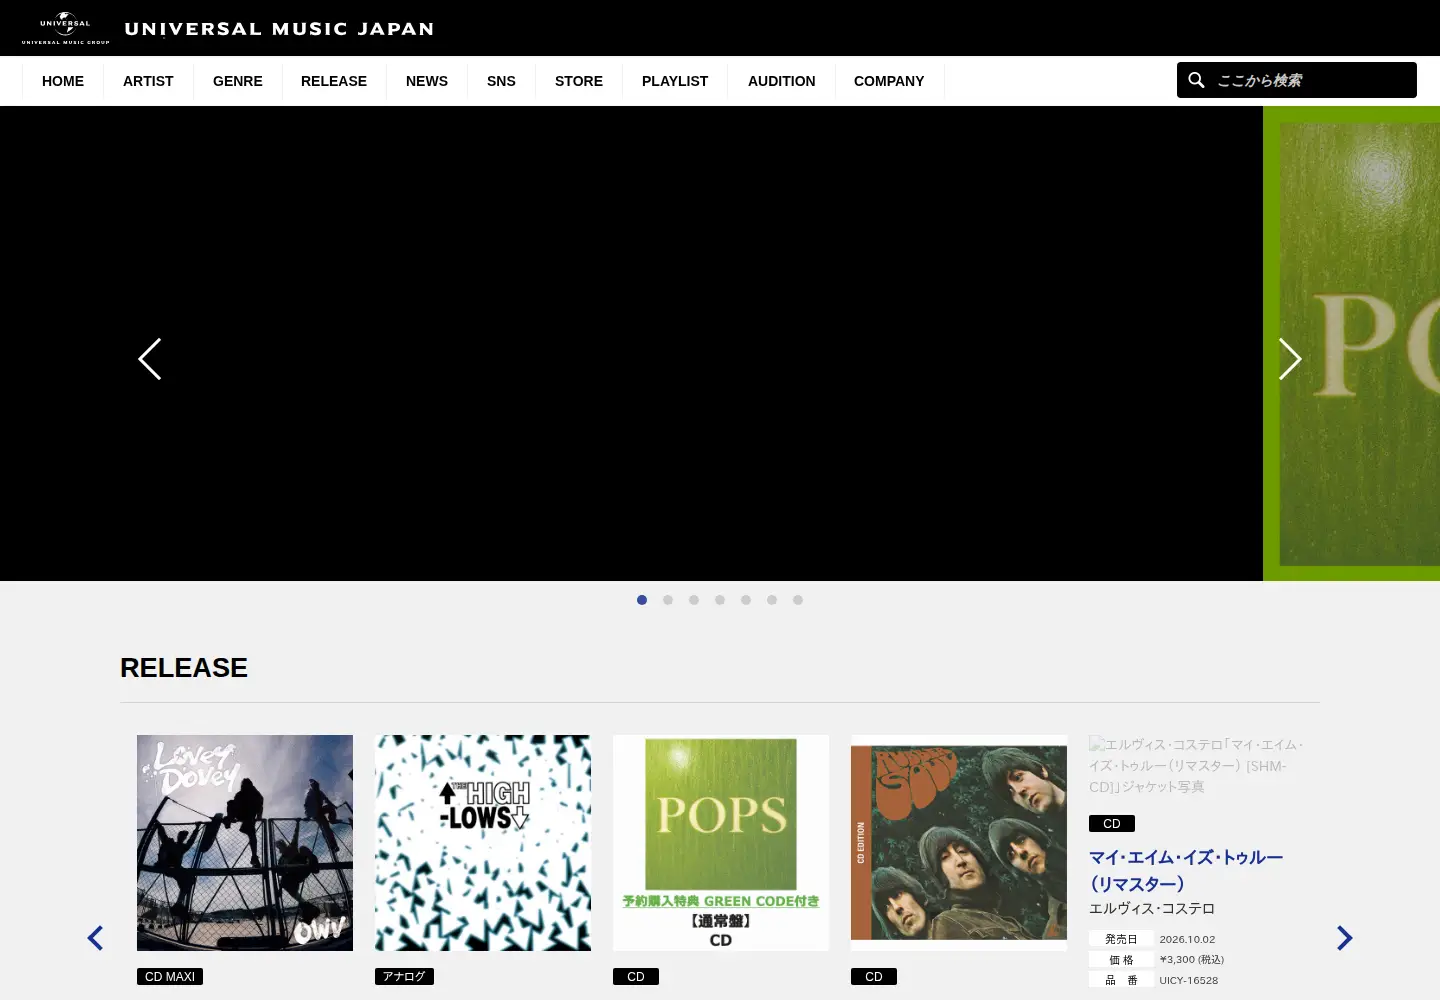Click the release date 2026.10.02
The image size is (1440, 1000).
[1187, 939]
